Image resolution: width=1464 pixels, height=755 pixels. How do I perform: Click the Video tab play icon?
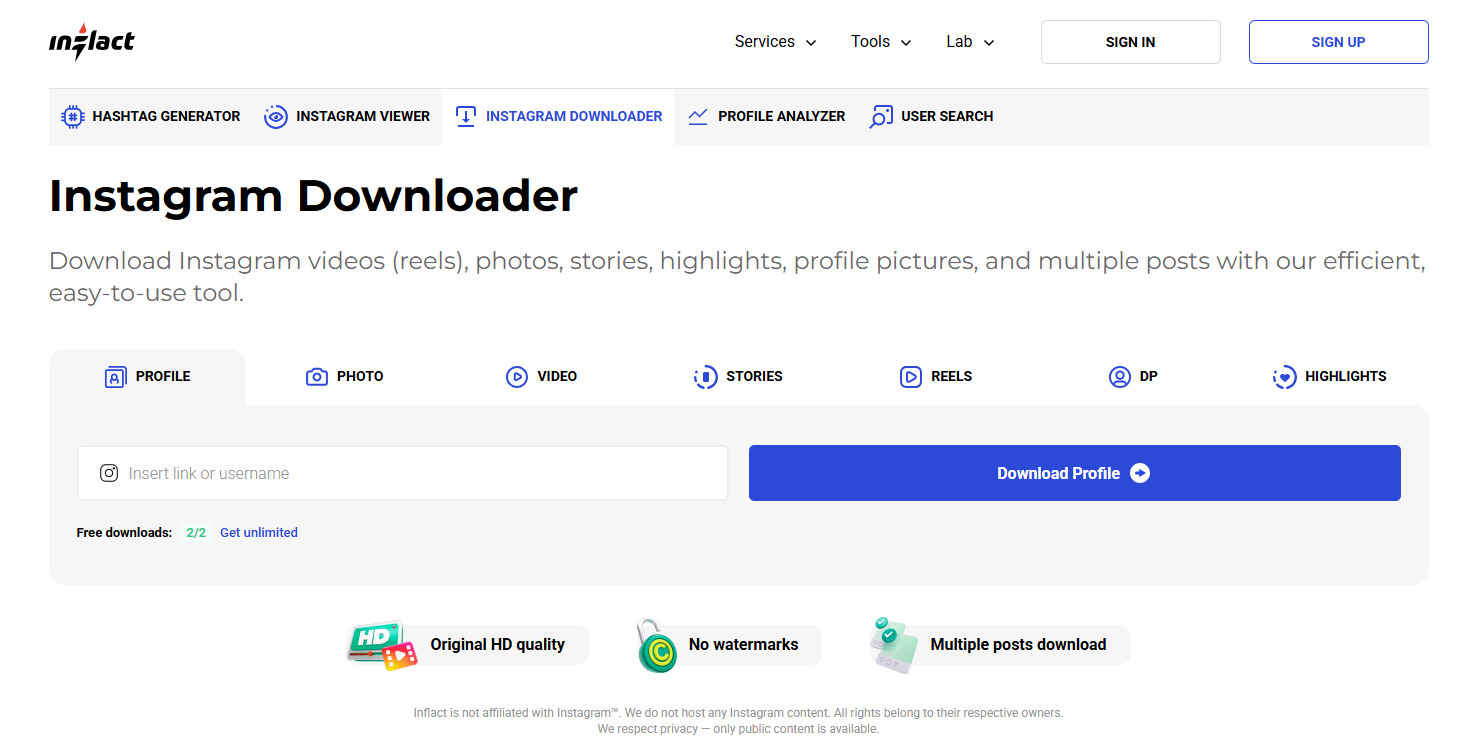point(517,377)
